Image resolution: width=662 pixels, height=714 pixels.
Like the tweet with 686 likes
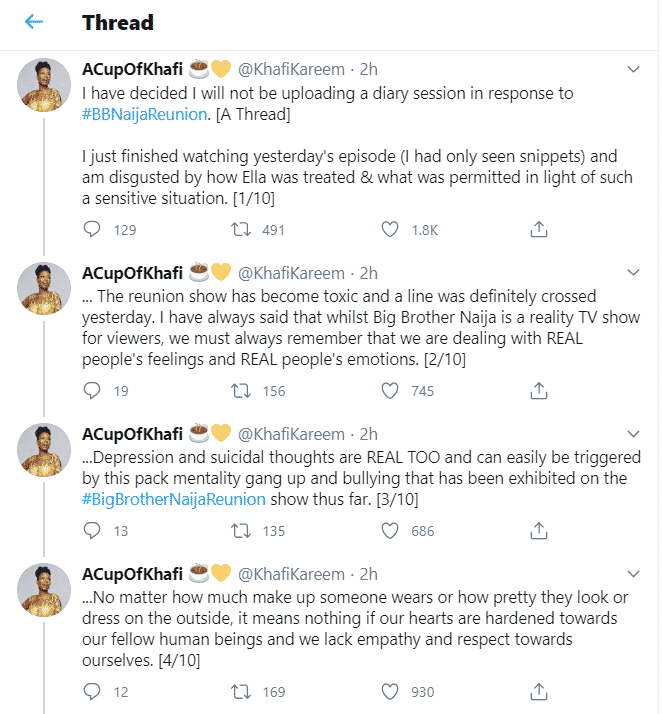[391, 531]
